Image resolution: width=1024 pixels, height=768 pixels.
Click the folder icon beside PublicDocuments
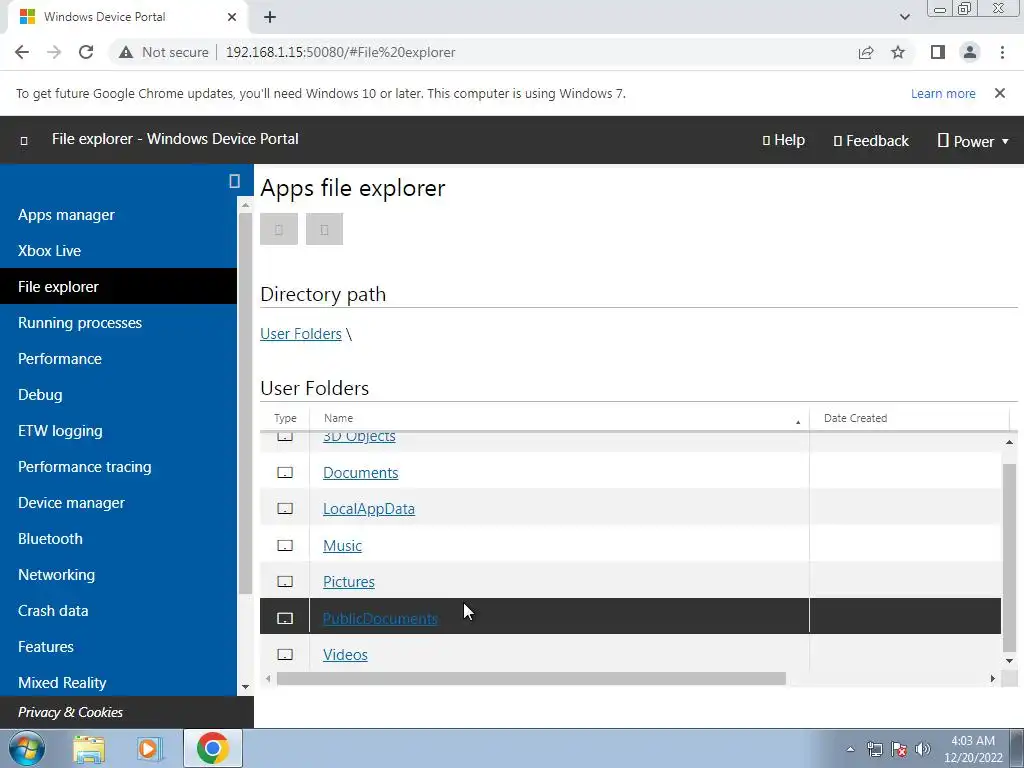[x=285, y=618]
